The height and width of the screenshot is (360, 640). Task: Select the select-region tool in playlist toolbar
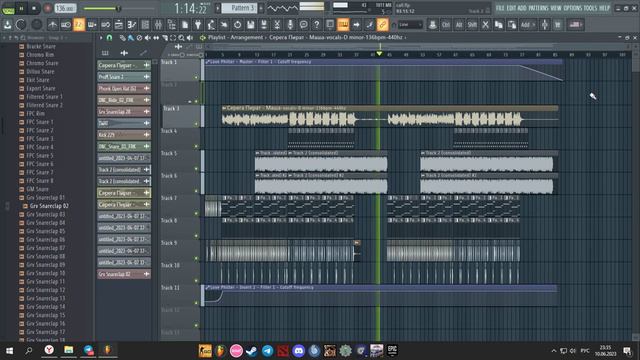click(173, 38)
